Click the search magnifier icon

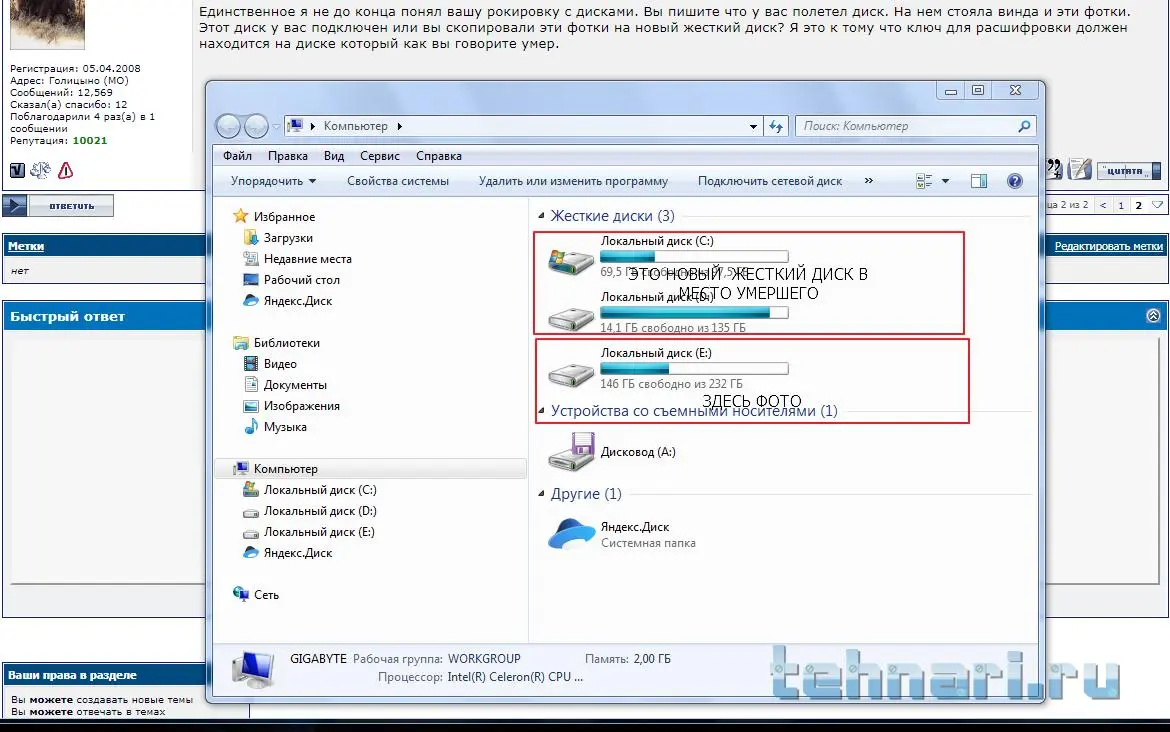point(1024,126)
